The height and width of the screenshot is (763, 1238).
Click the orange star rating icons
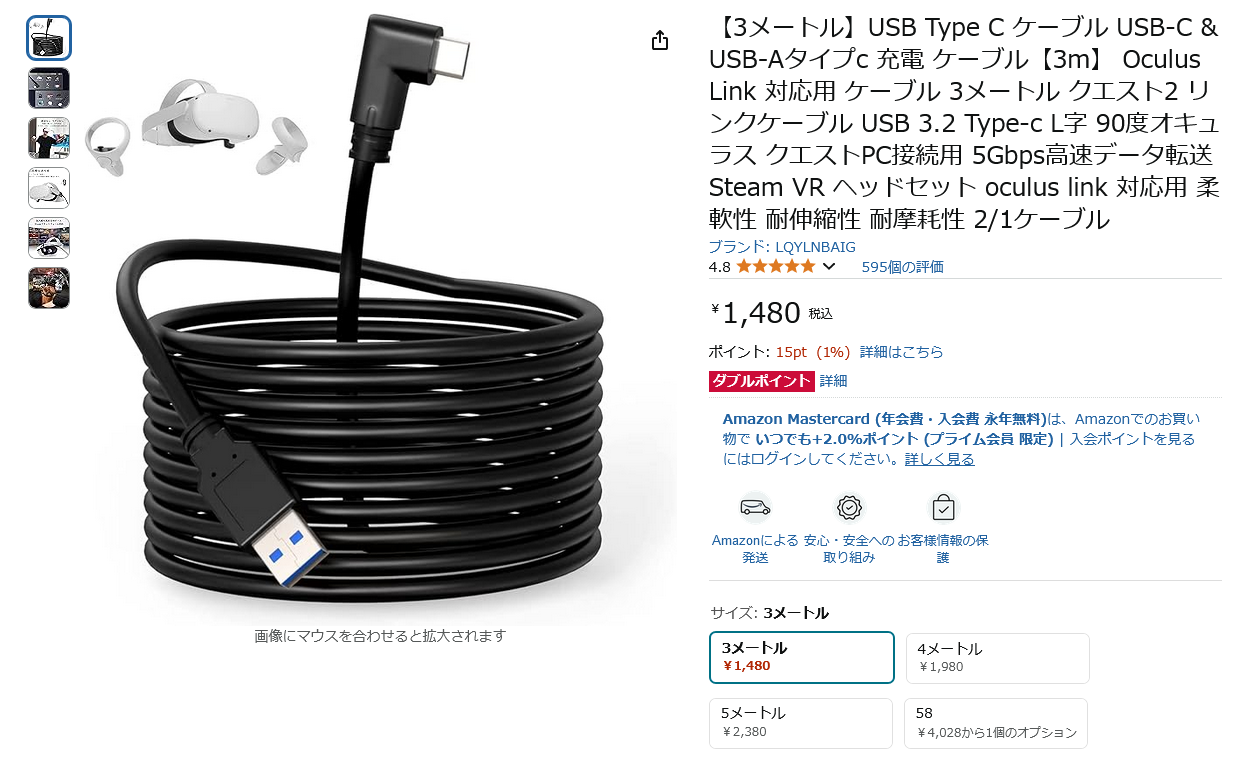tap(776, 267)
